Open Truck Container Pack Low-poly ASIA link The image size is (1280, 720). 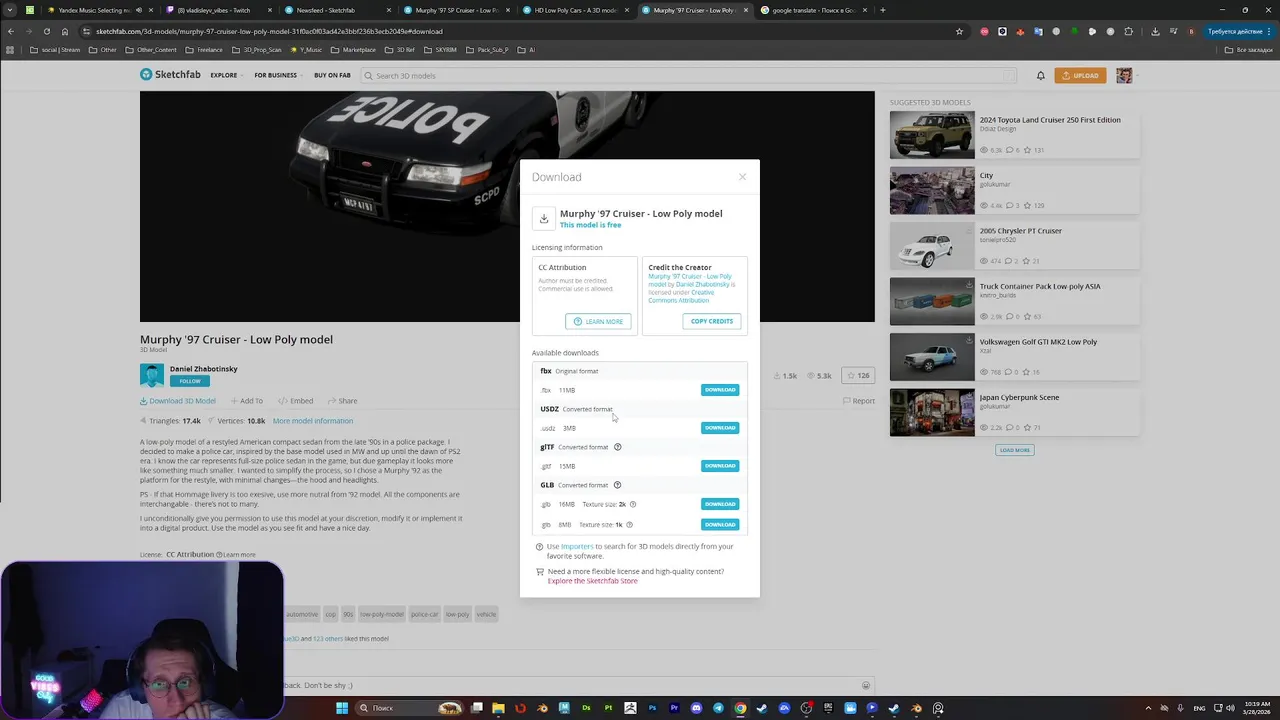[x=1040, y=286]
